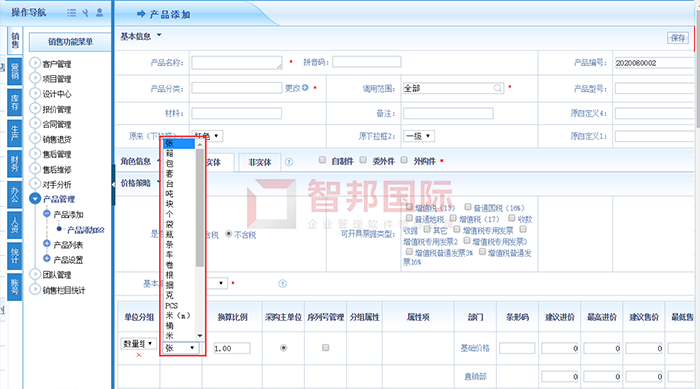Choose 吨 from unit list
The image size is (700, 389).
pyautogui.click(x=169, y=194)
